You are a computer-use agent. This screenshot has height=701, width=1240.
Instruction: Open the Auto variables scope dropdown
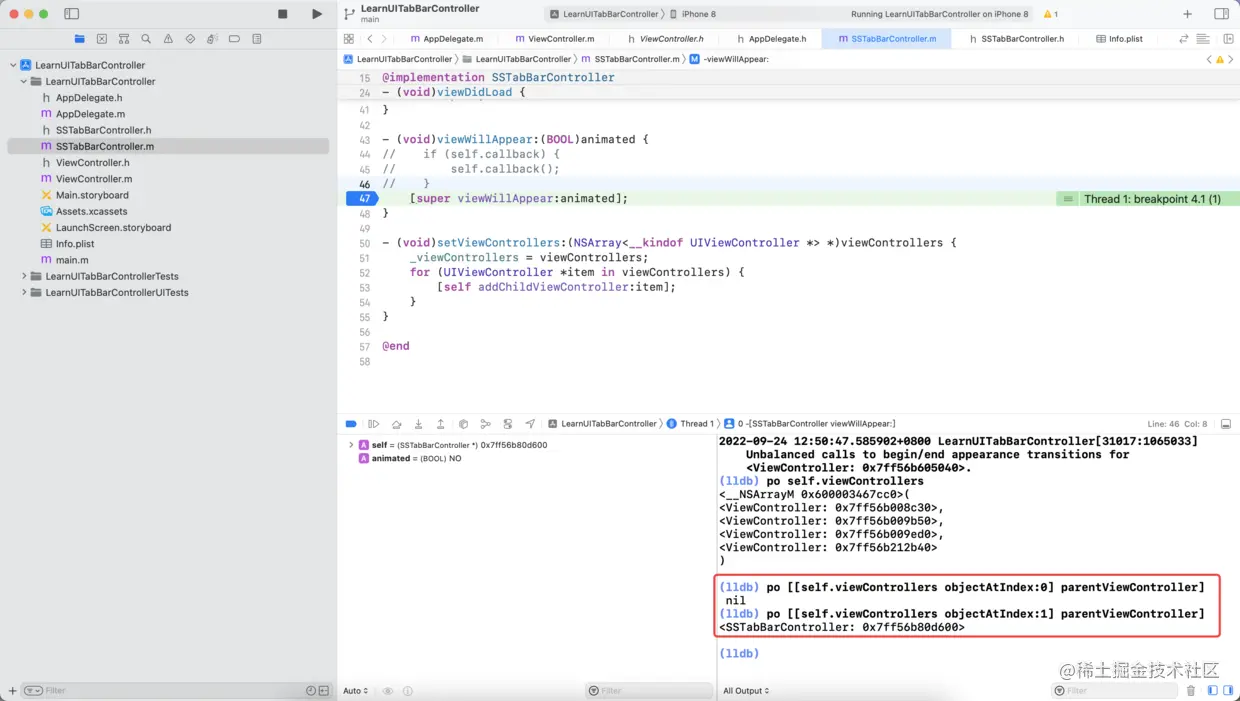[x=356, y=691]
